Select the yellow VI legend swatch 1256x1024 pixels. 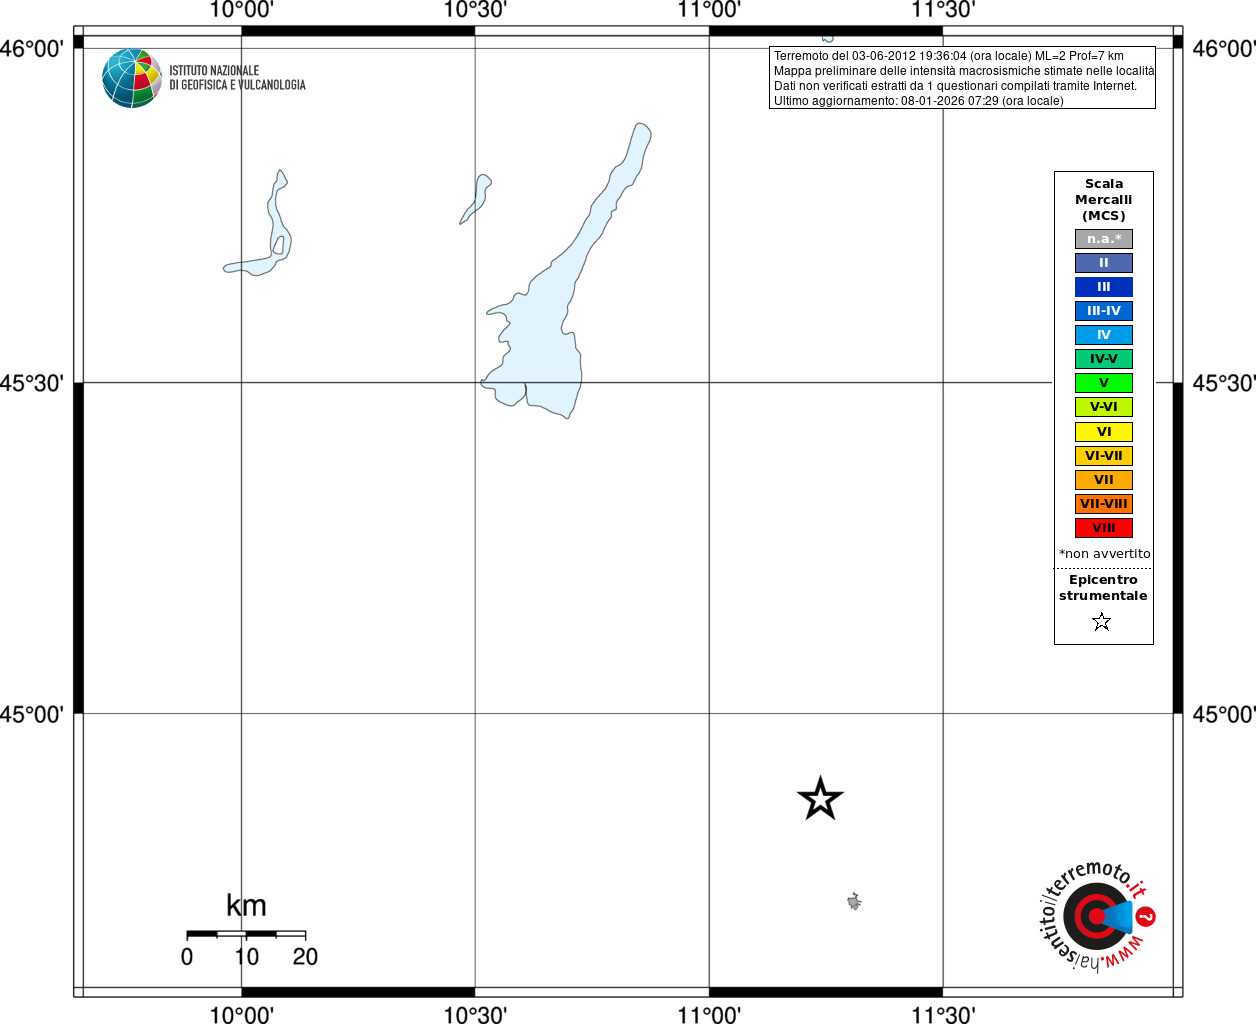[1104, 432]
